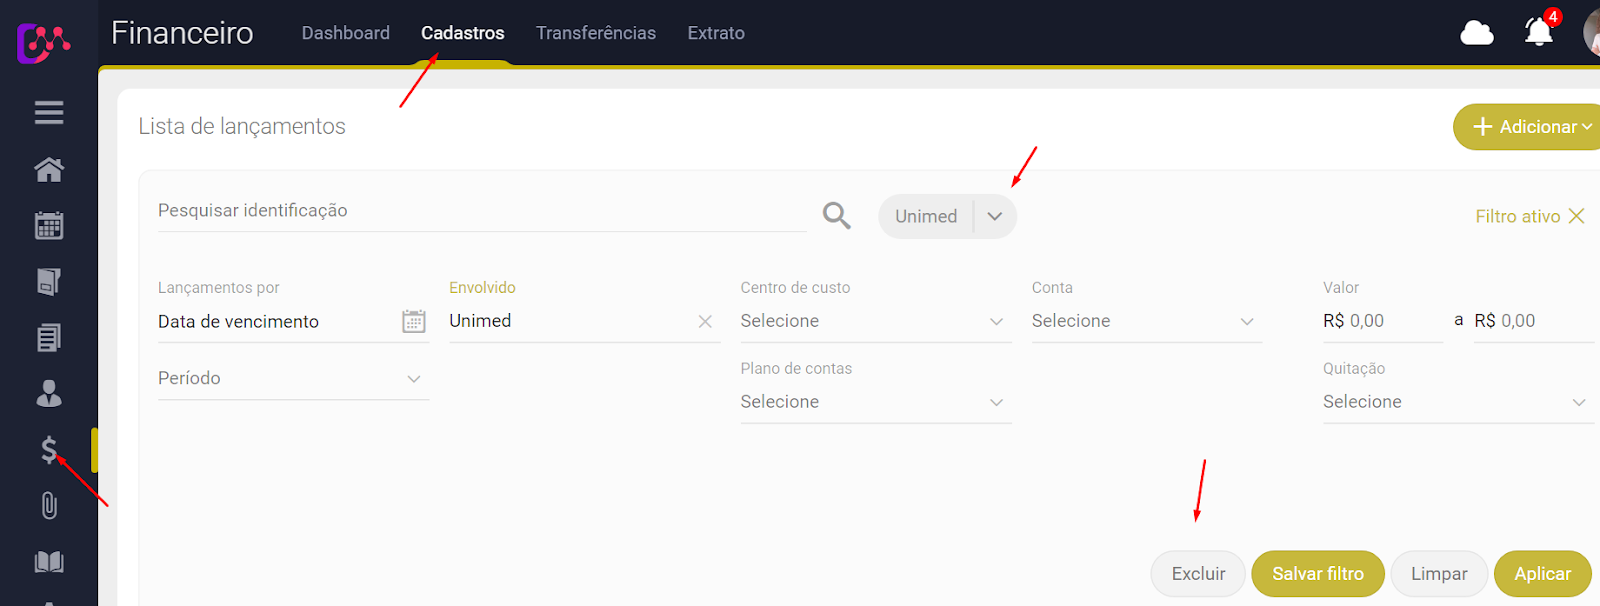Remove active filter with X
The width and height of the screenshot is (1600, 606).
coord(1576,216)
